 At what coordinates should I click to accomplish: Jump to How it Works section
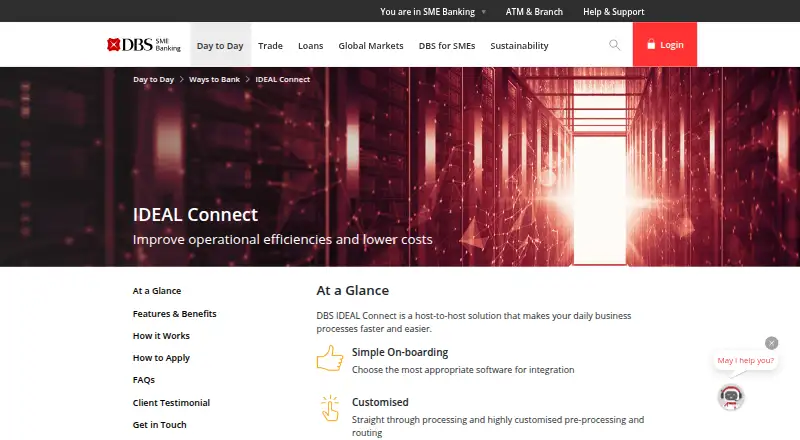coord(161,336)
